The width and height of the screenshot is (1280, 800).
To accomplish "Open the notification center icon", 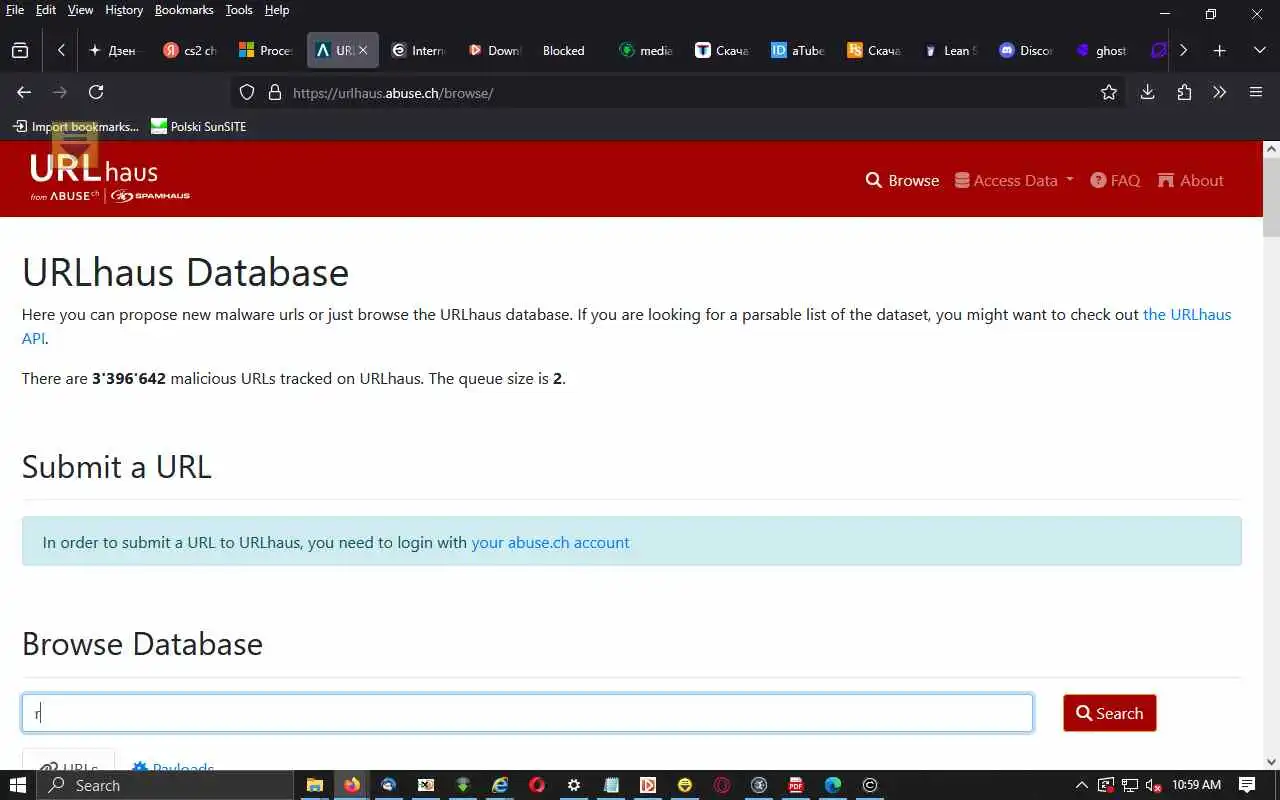I will pyautogui.click(x=1247, y=785).
